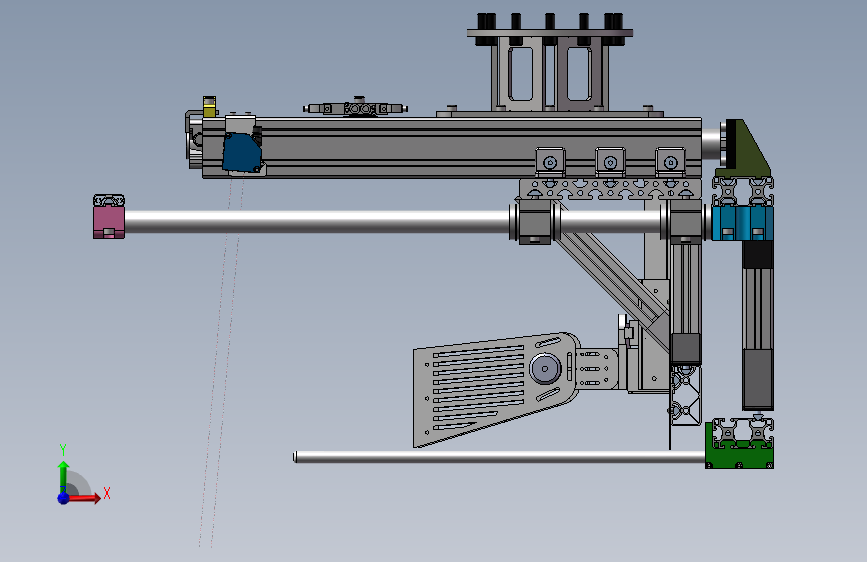Select the dark vertical cylinder on right column

tap(757, 379)
